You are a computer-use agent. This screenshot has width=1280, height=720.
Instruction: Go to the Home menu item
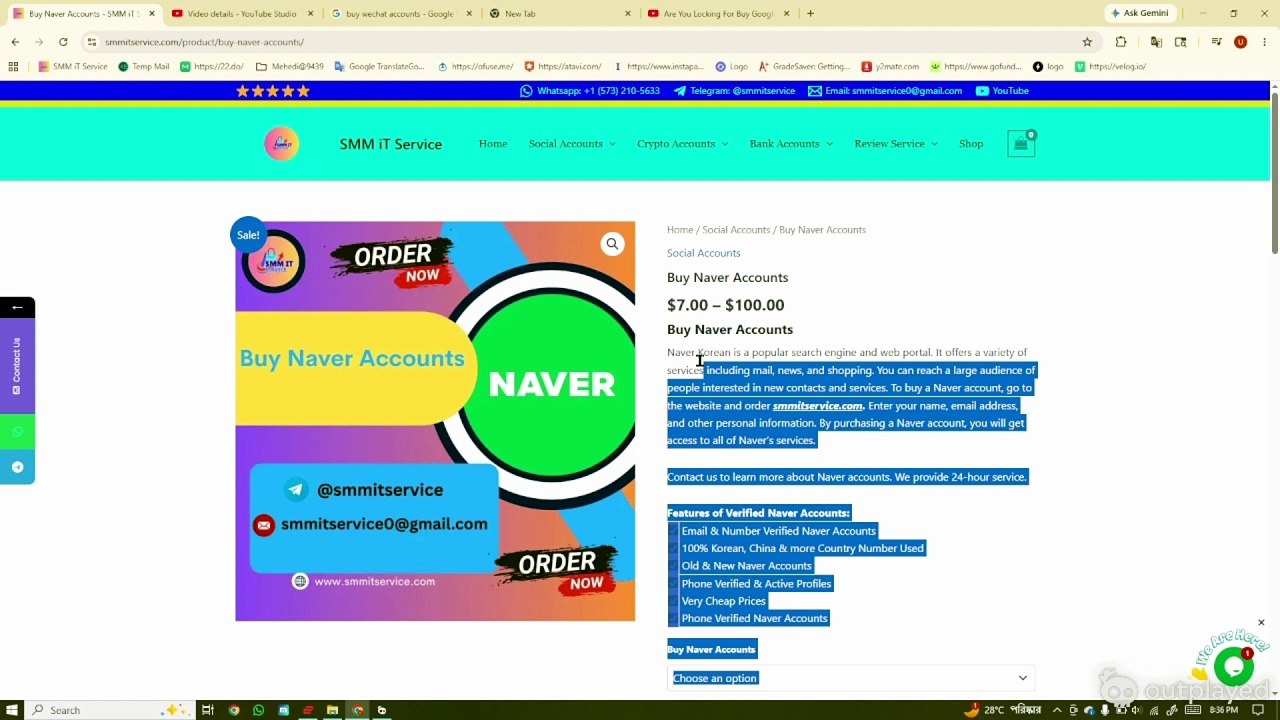[493, 144]
